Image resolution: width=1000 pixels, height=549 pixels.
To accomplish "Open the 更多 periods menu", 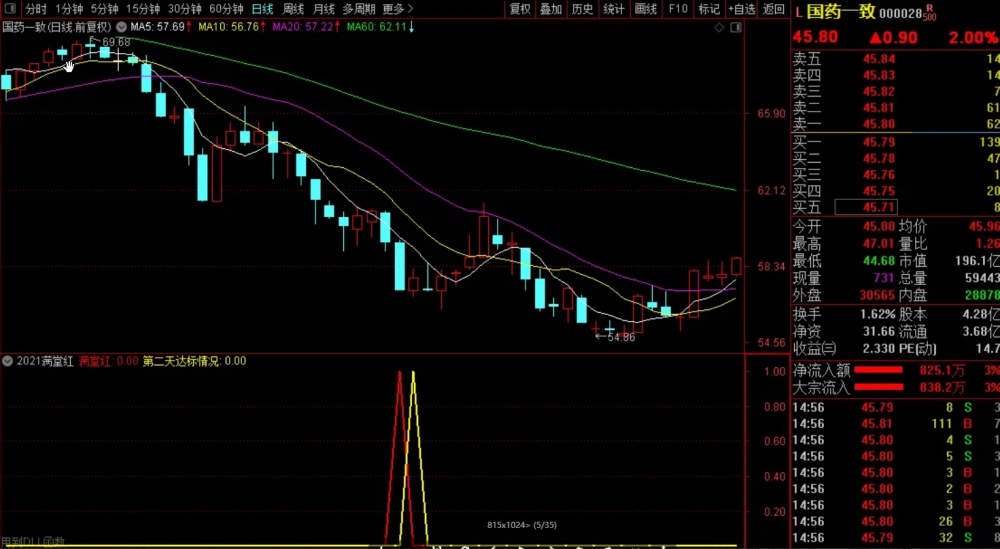I will [x=398, y=9].
